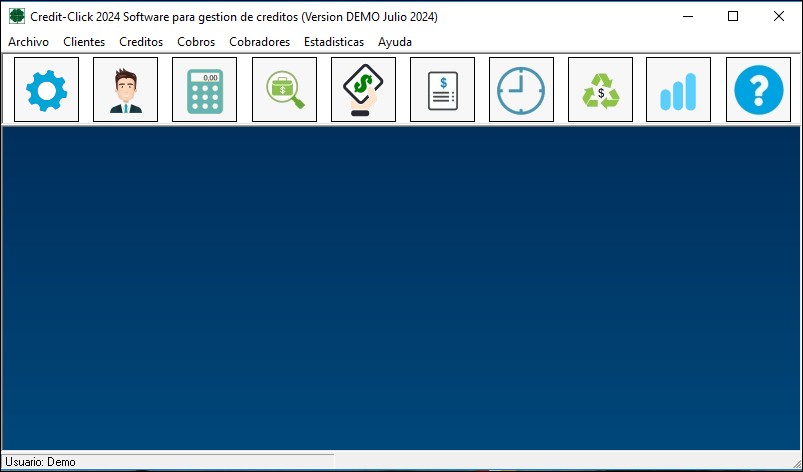Image resolution: width=803 pixels, height=472 pixels.
Task: Open settings with the blue gear icon
Action: click(x=46, y=90)
